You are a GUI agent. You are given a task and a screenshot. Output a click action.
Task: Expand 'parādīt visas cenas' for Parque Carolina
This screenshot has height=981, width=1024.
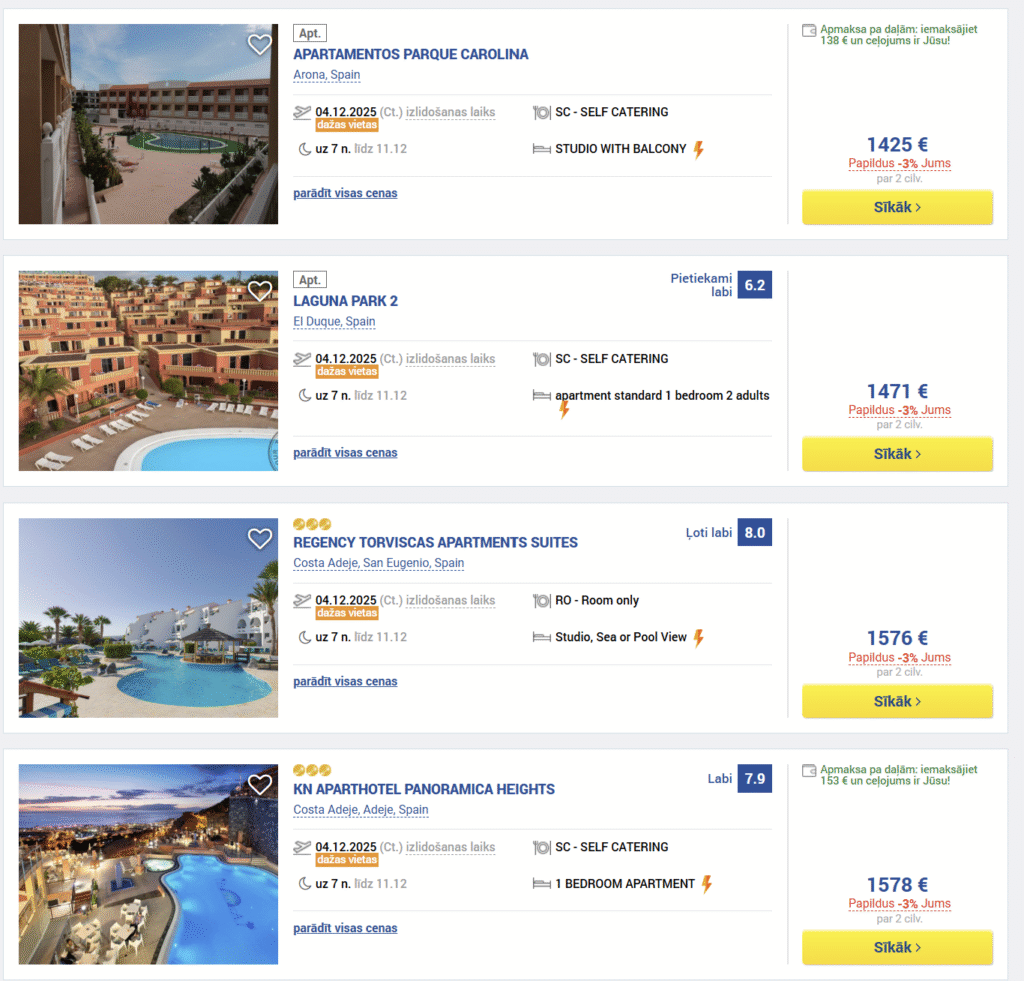(345, 193)
